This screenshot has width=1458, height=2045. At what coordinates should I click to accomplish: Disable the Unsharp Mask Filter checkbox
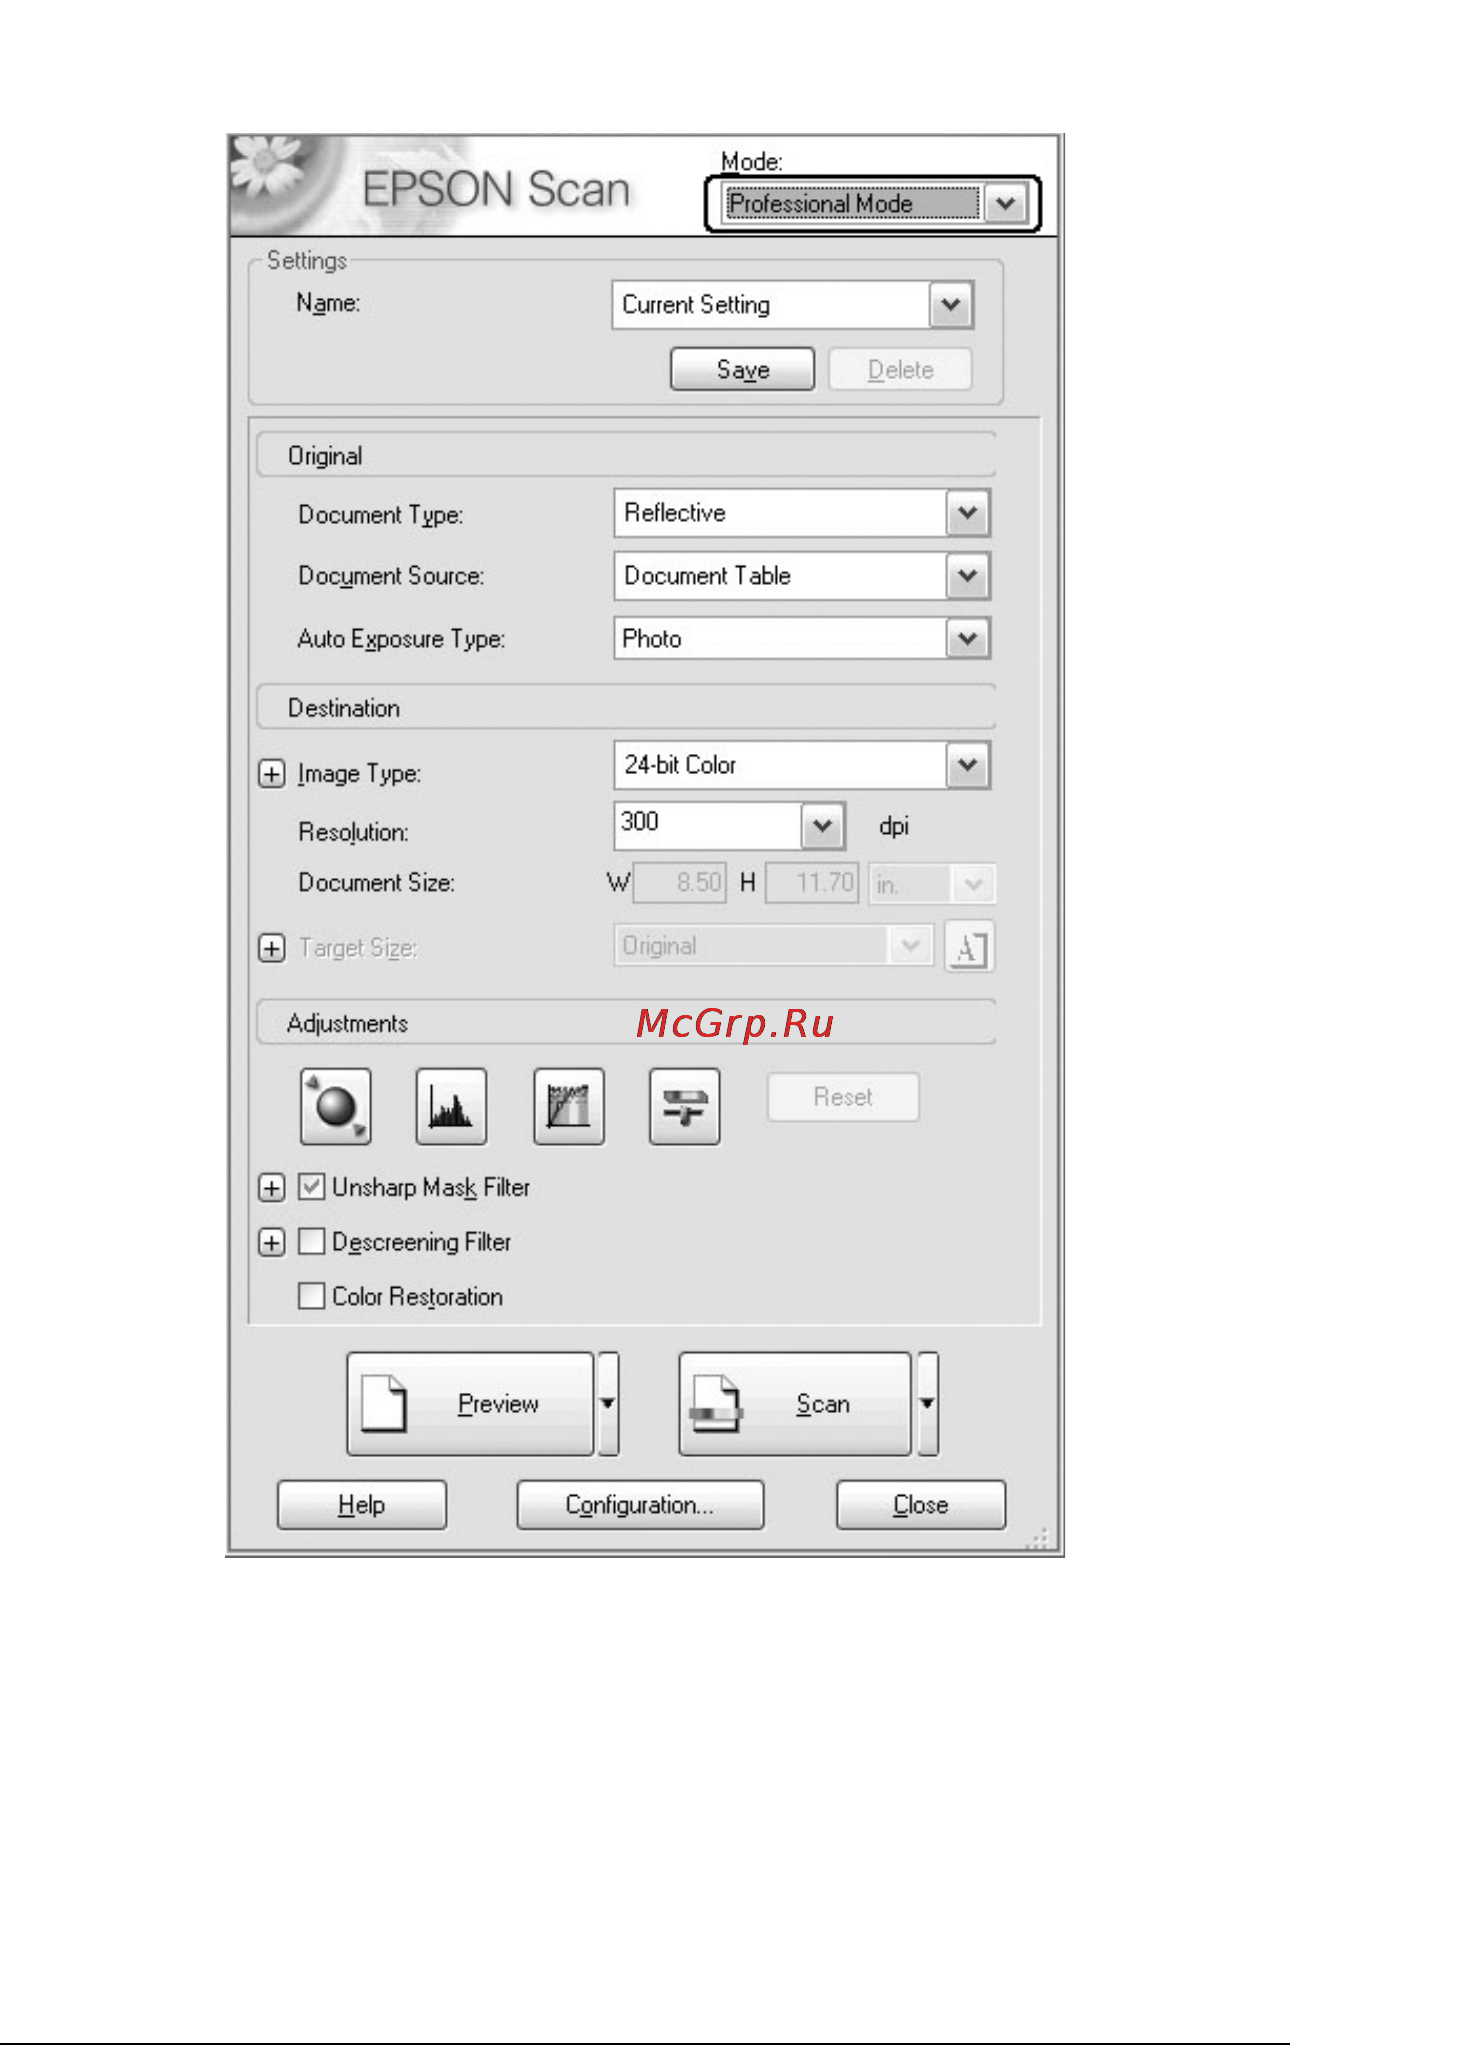click(312, 1187)
